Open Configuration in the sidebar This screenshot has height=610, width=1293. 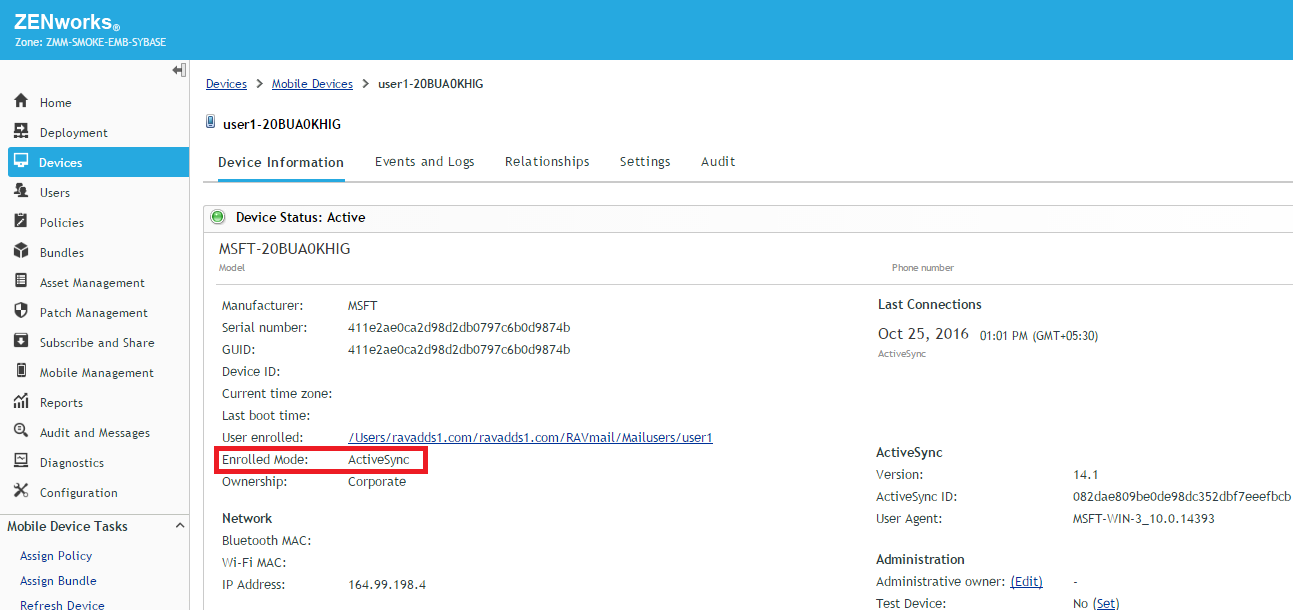pos(79,493)
